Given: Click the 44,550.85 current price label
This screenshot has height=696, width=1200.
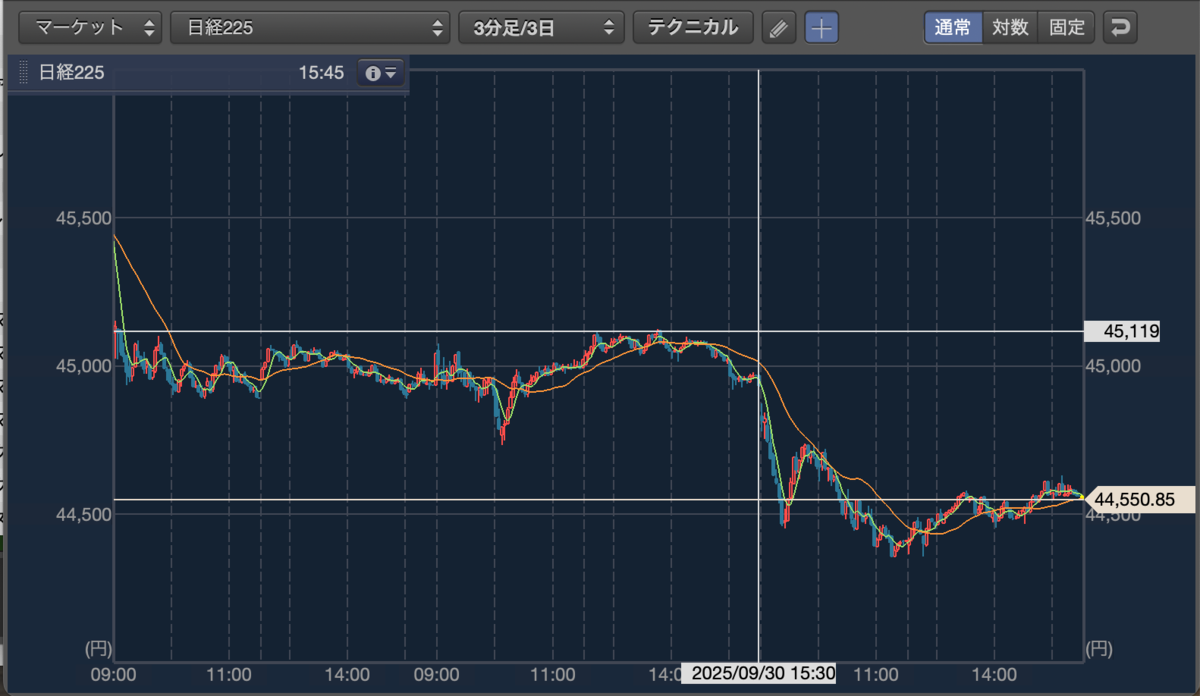Looking at the screenshot, I should point(1141,499).
